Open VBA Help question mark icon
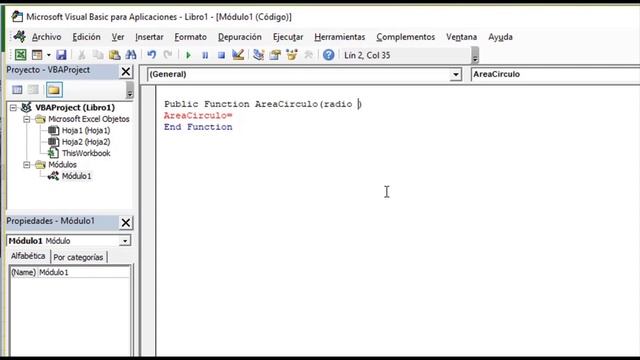Screen dimensions: 640x360 (329, 55)
